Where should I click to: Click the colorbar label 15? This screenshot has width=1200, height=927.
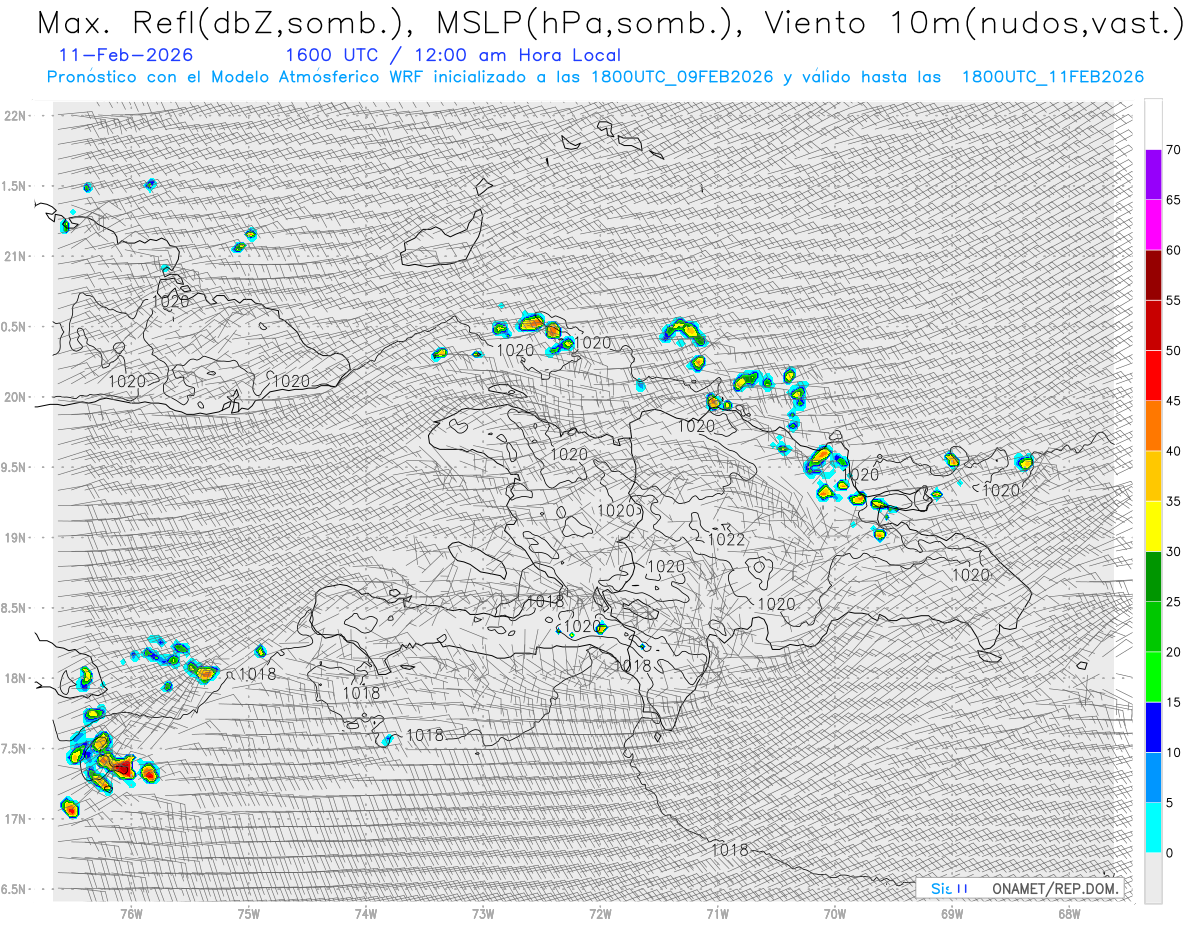coord(1173,702)
